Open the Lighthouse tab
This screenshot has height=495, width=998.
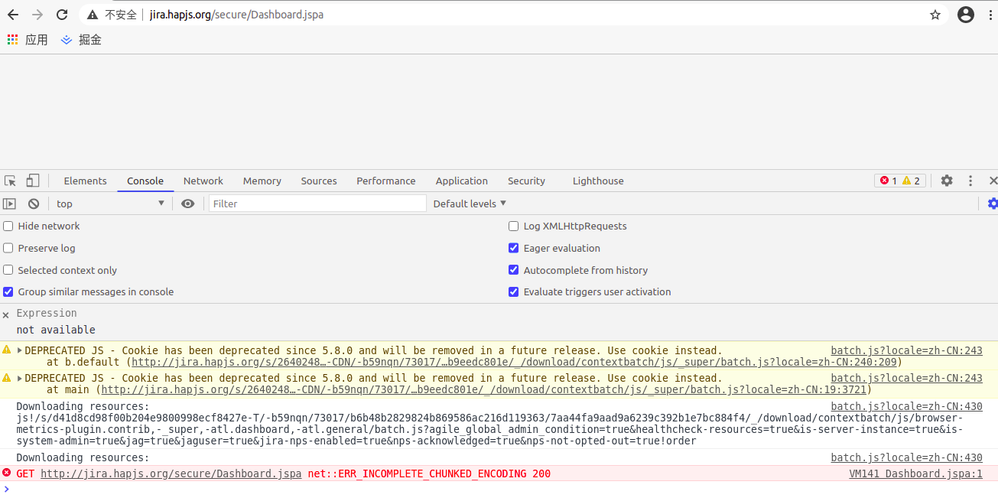click(x=598, y=181)
